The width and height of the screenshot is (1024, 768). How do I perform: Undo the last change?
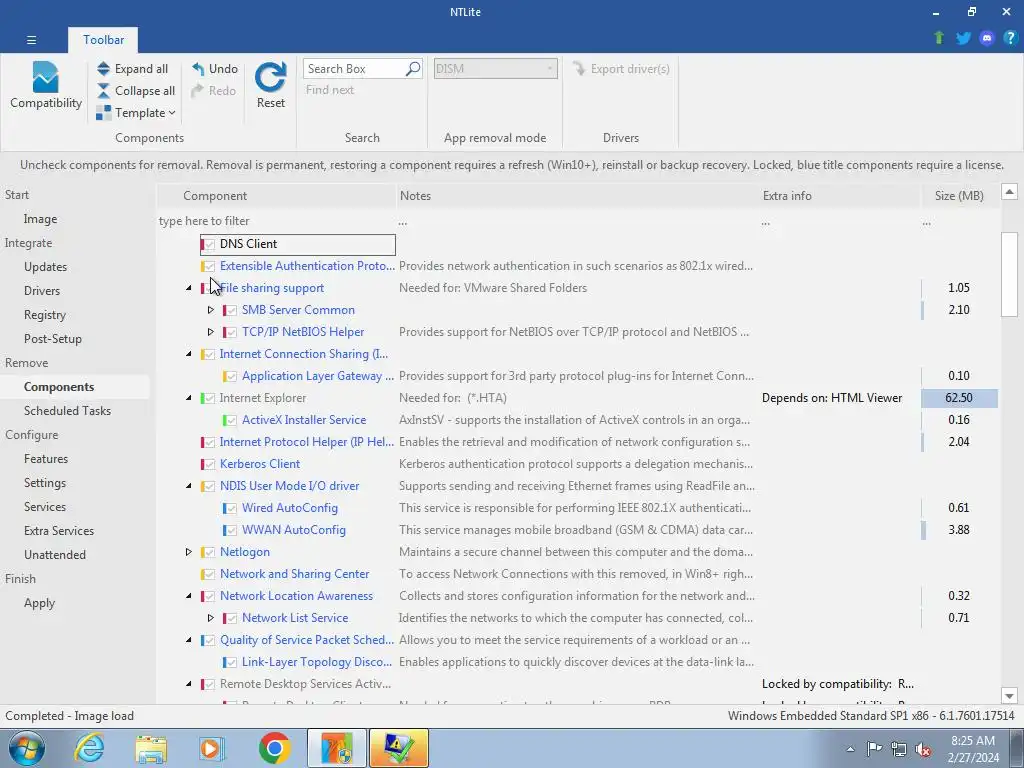point(215,69)
